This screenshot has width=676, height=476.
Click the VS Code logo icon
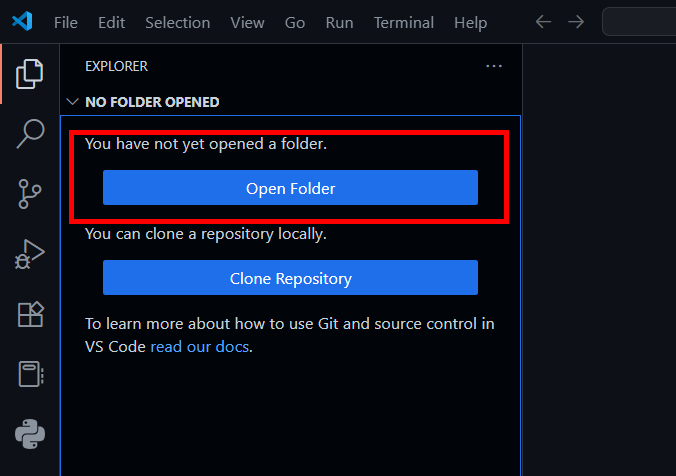[22, 21]
